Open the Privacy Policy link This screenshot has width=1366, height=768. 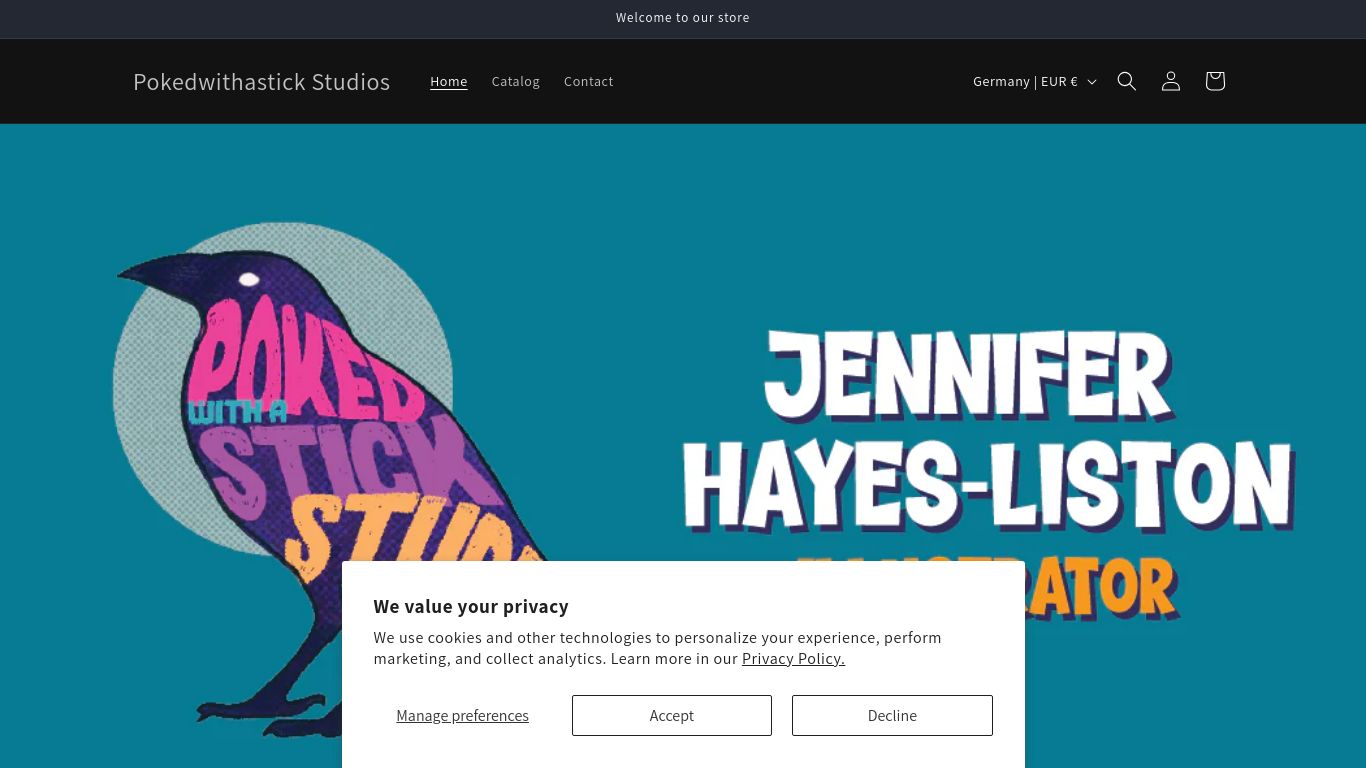pos(793,658)
